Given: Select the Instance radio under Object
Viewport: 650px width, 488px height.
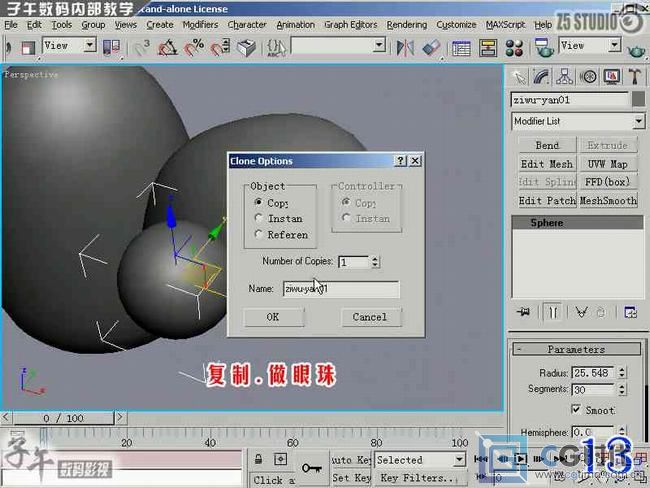Looking at the screenshot, I should click(x=259, y=218).
